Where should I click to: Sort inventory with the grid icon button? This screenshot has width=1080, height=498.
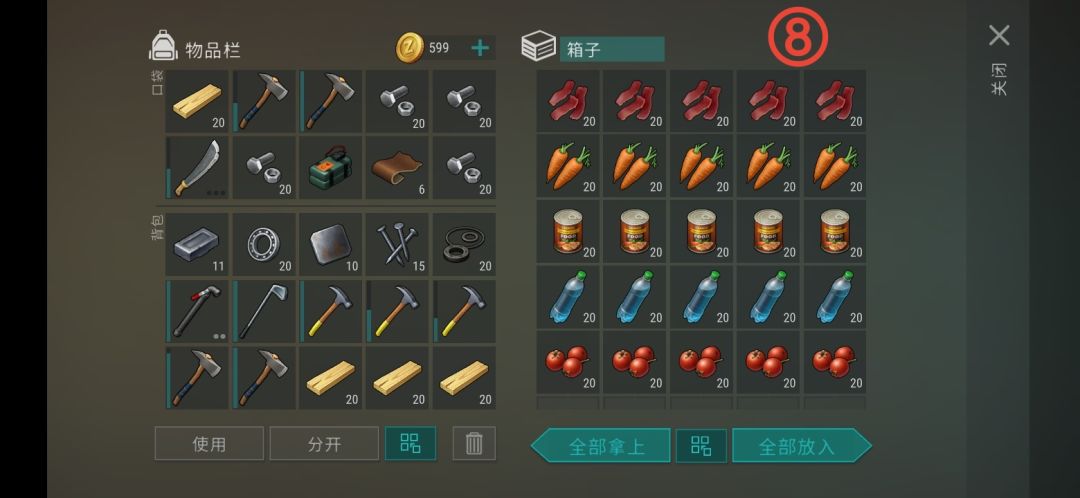pos(411,444)
